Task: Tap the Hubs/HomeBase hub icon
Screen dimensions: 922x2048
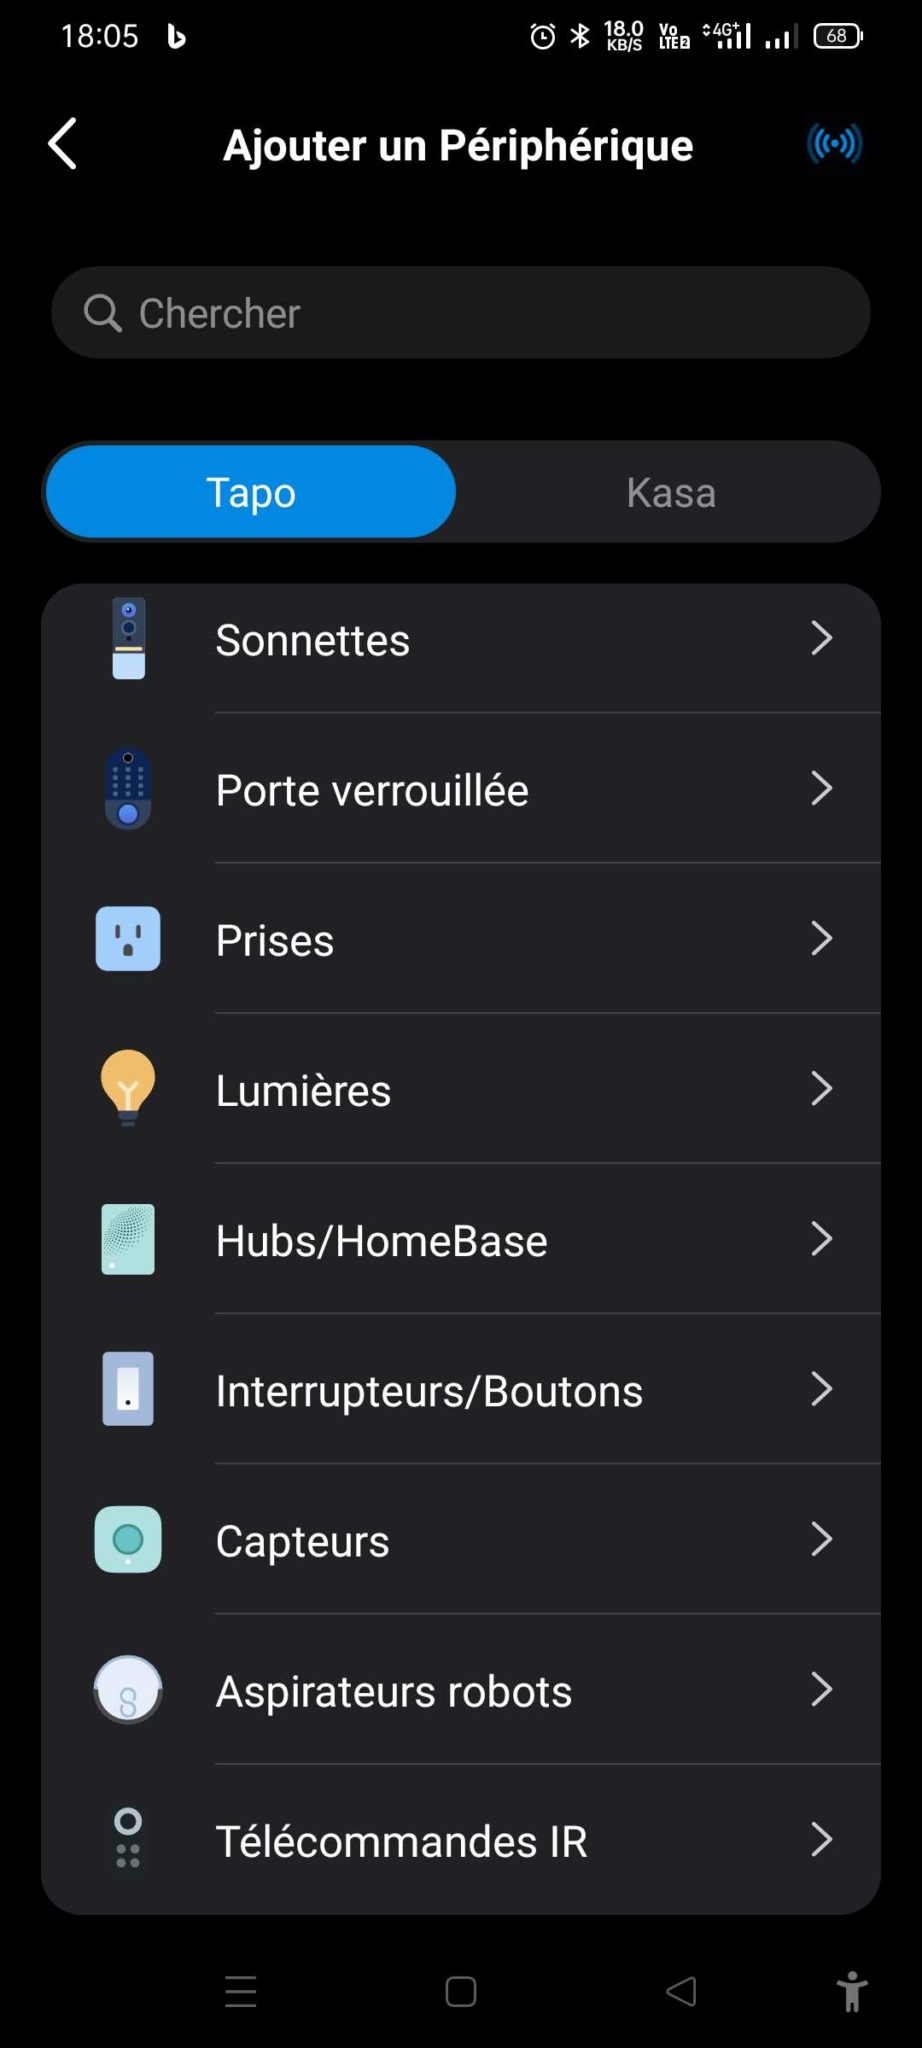Action: pyautogui.click(x=128, y=1239)
